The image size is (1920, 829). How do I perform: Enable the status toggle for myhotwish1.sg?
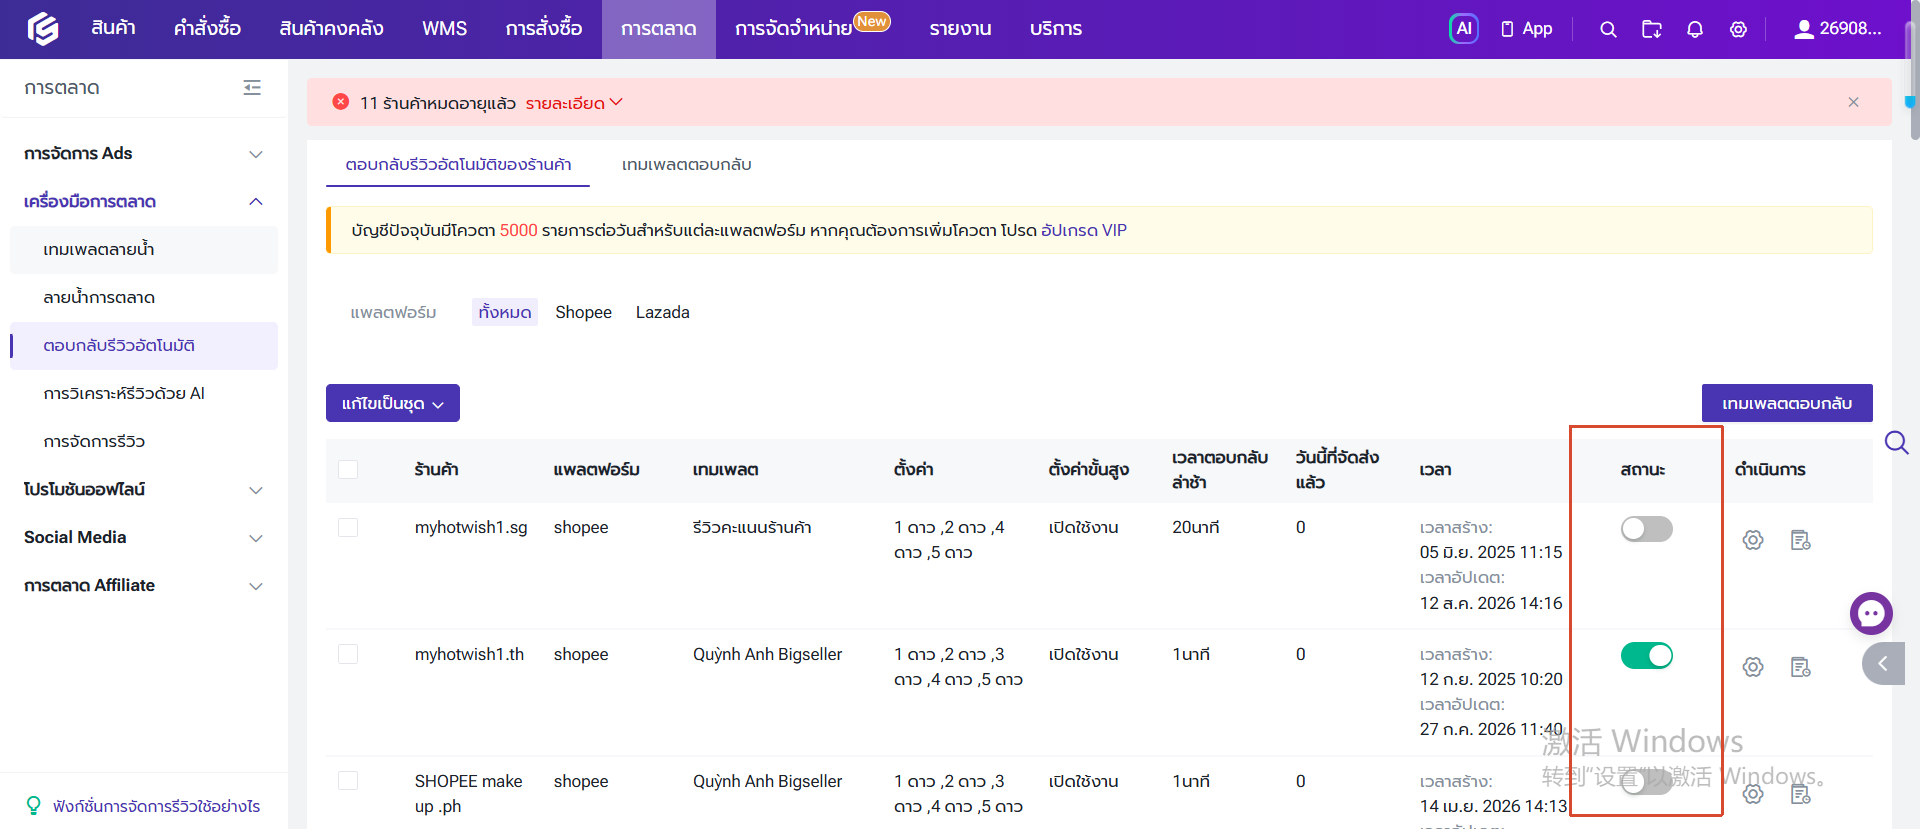coord(1646,529)
